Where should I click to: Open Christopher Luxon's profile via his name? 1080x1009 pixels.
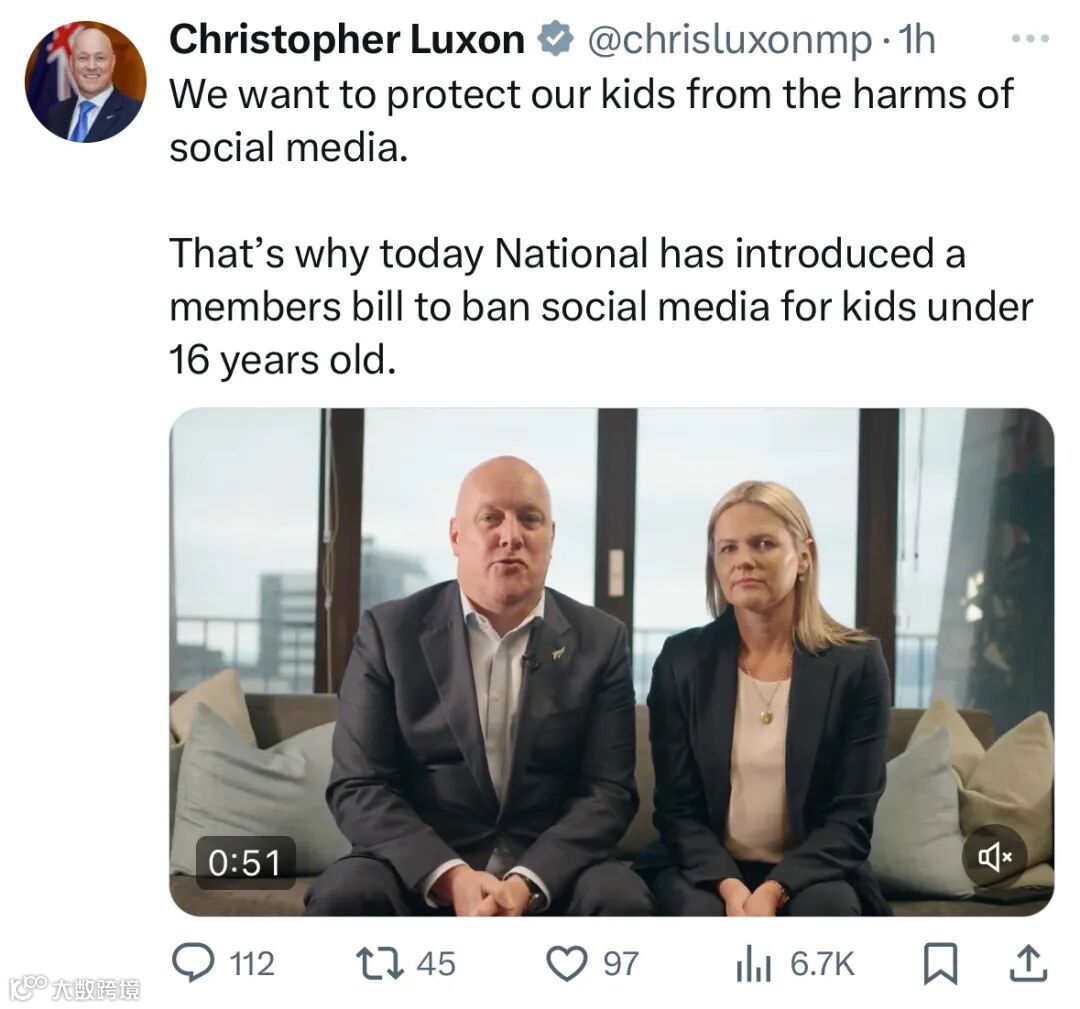point(346,39)
